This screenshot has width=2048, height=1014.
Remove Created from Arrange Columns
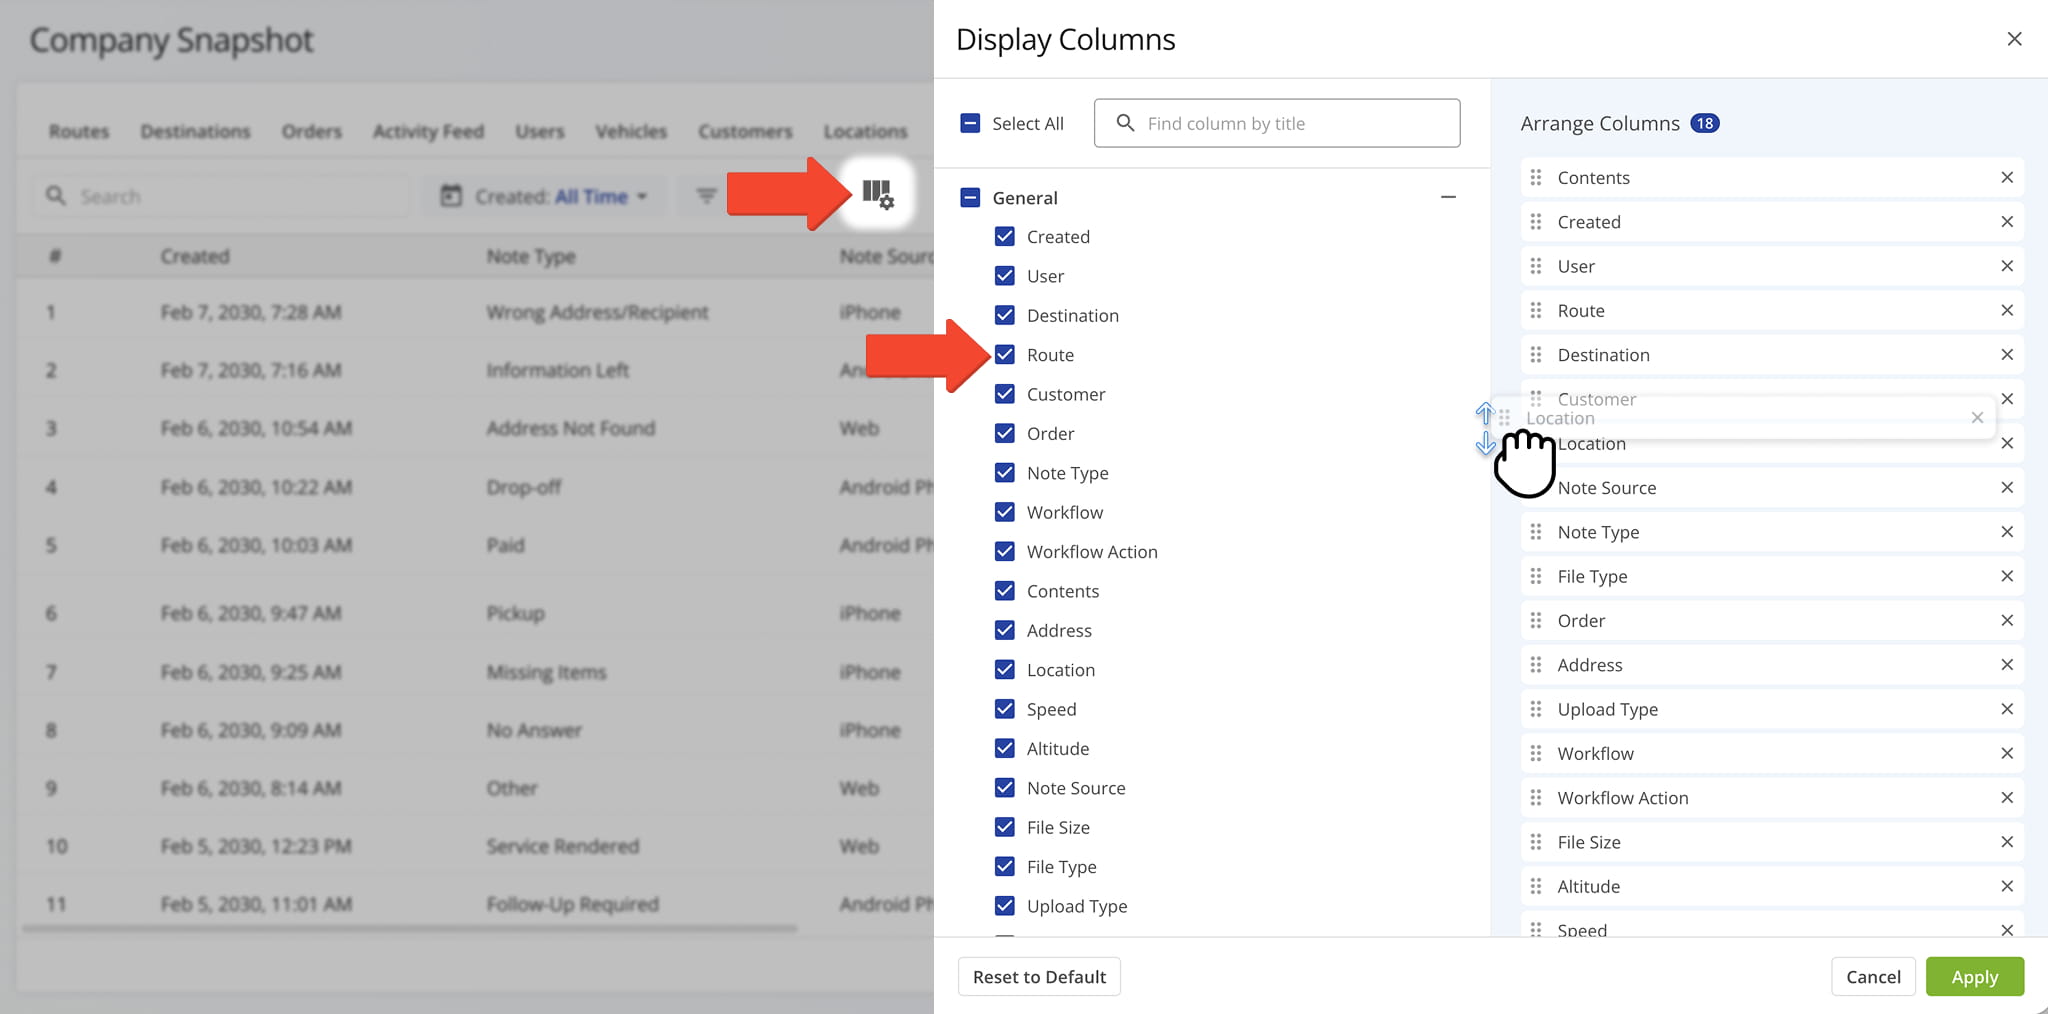(x=2006, y=222)
